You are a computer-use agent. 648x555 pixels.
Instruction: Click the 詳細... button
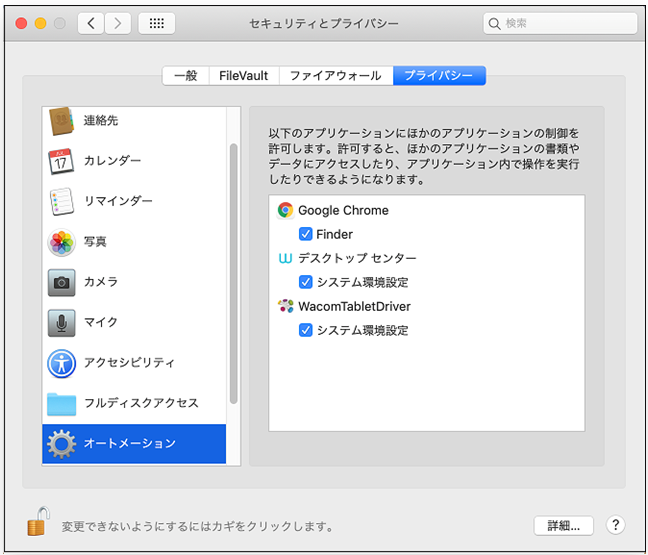click(x=564, y=526)
